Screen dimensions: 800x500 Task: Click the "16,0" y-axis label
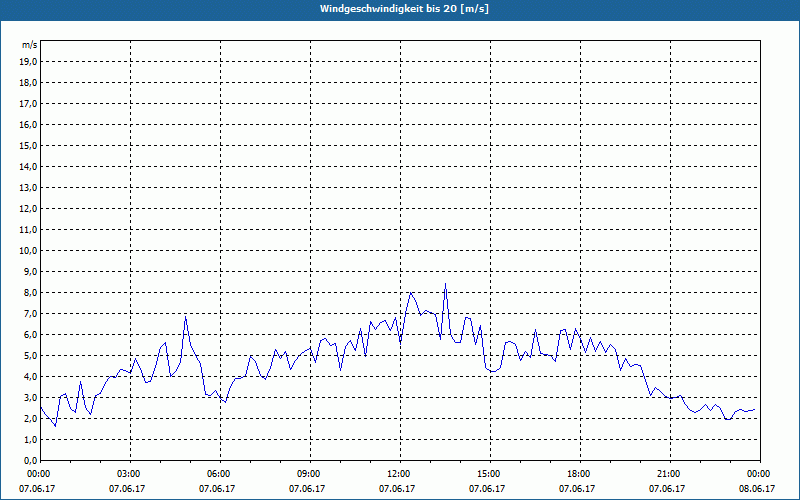[x=28, y=124]
